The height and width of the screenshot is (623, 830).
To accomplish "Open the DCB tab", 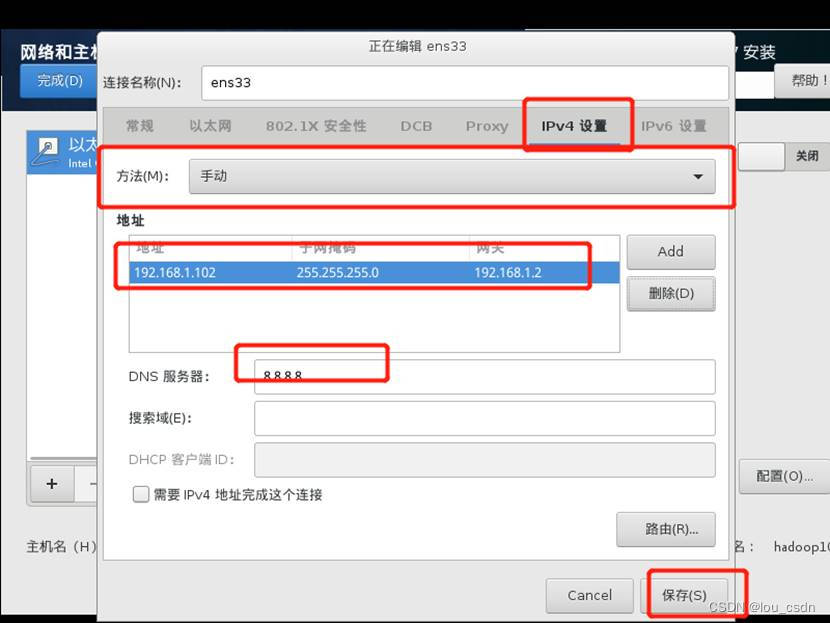I will coord(416,126).
